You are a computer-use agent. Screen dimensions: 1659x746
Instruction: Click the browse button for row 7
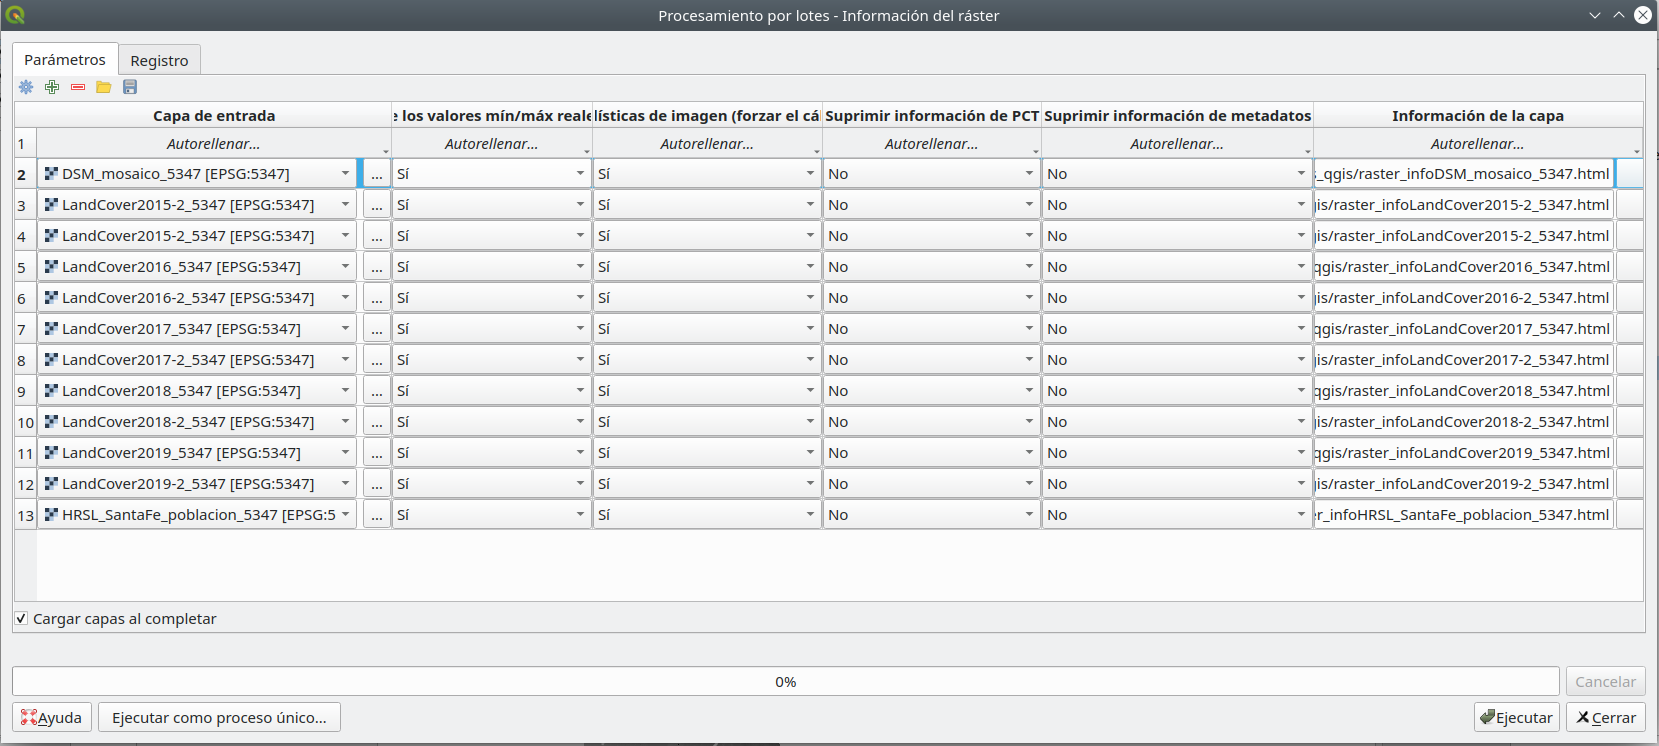click(377, 329)
